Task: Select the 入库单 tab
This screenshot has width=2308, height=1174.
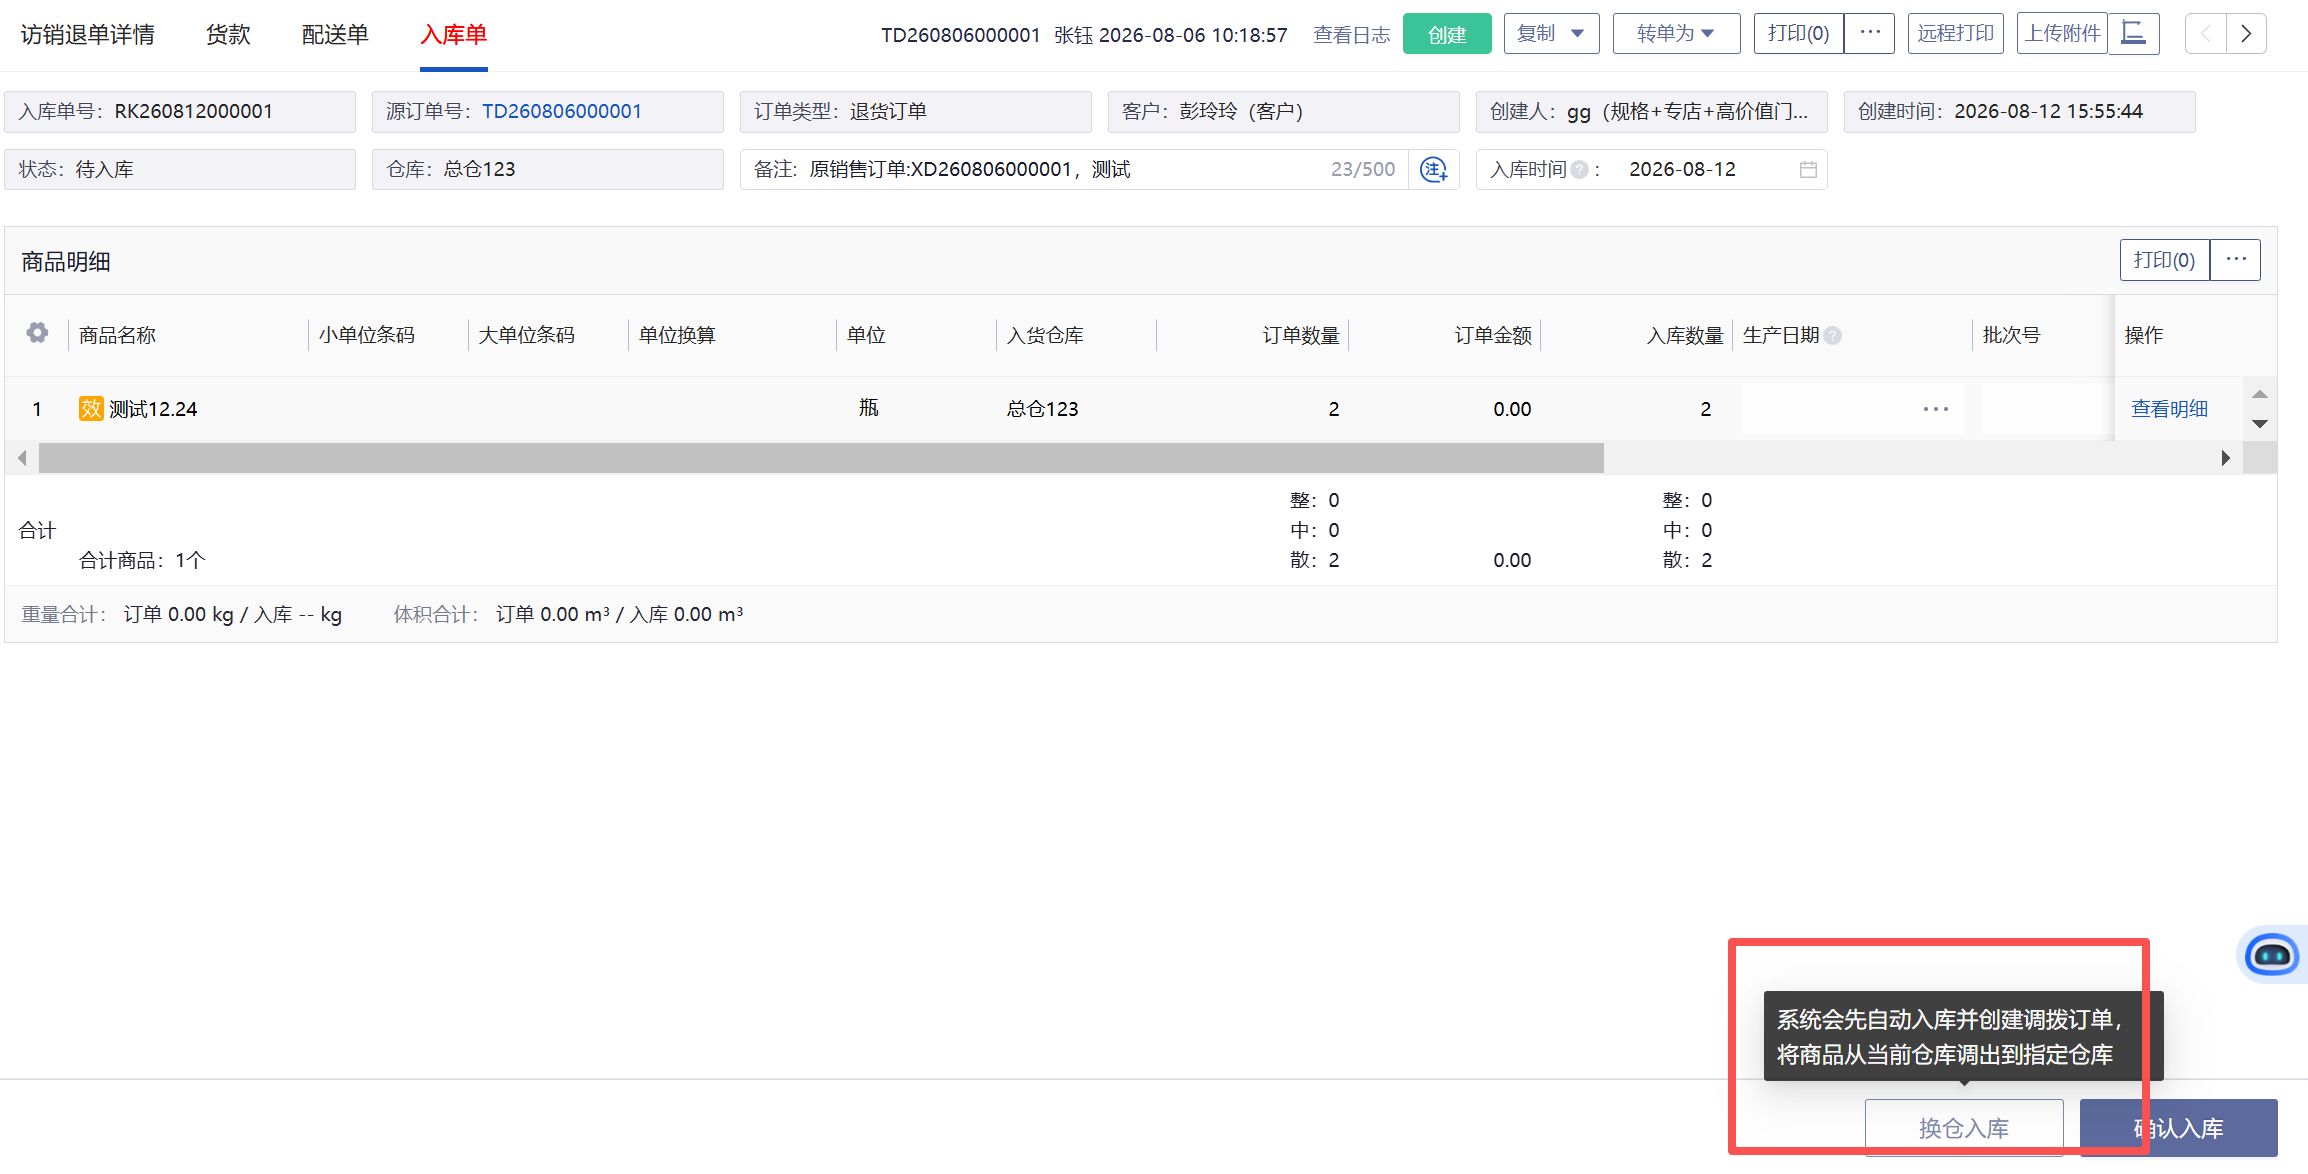Action: coord(453,35)
